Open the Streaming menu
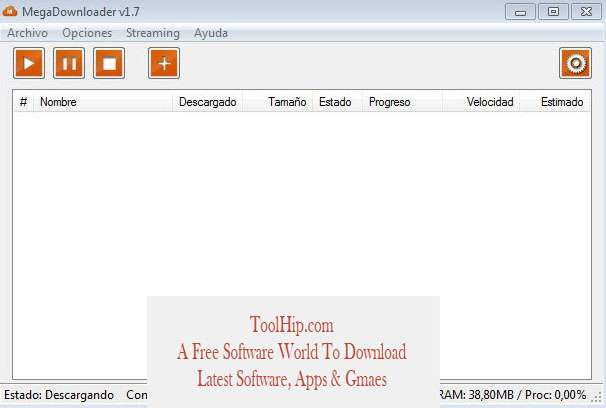606x408 pixels. click(153, 33)
